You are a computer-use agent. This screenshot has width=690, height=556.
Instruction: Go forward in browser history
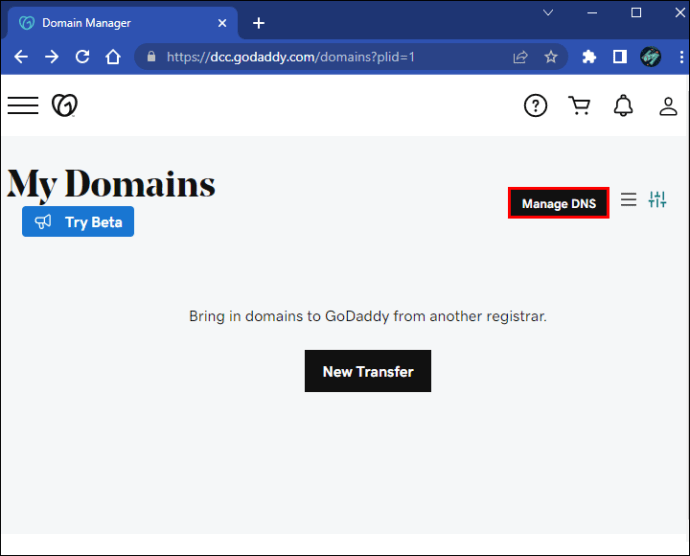(x=51, y=57)
